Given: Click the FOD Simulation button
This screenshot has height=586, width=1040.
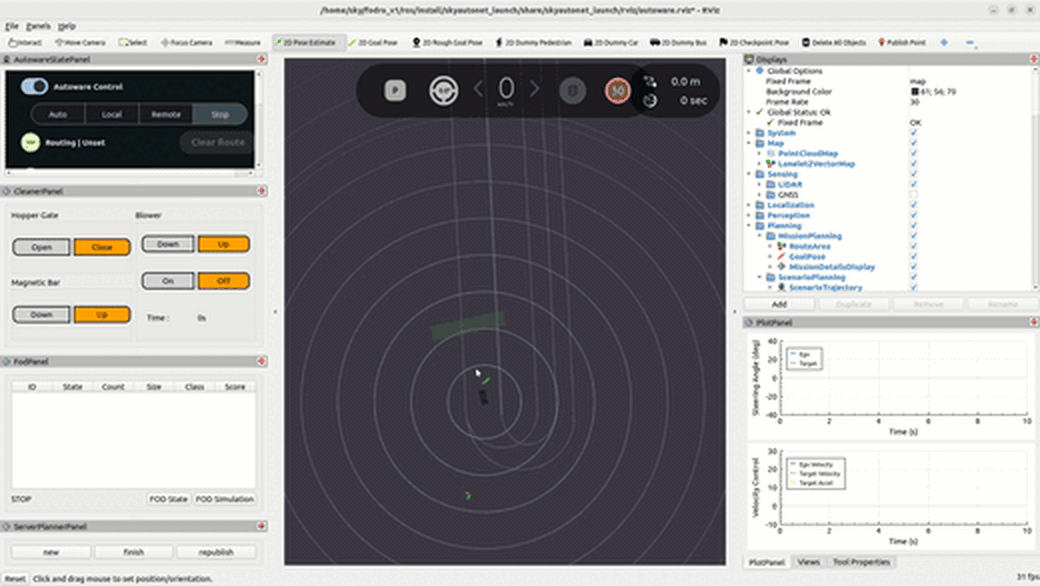Looking at the screenshot, I should (x=224, y=498).
